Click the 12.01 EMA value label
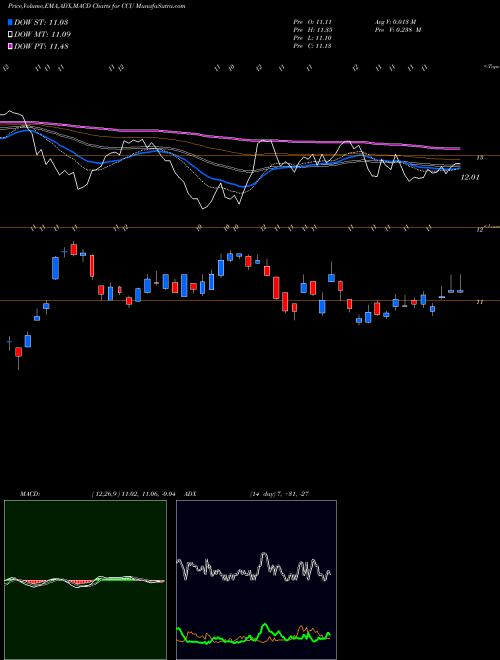 coord(470,178)
